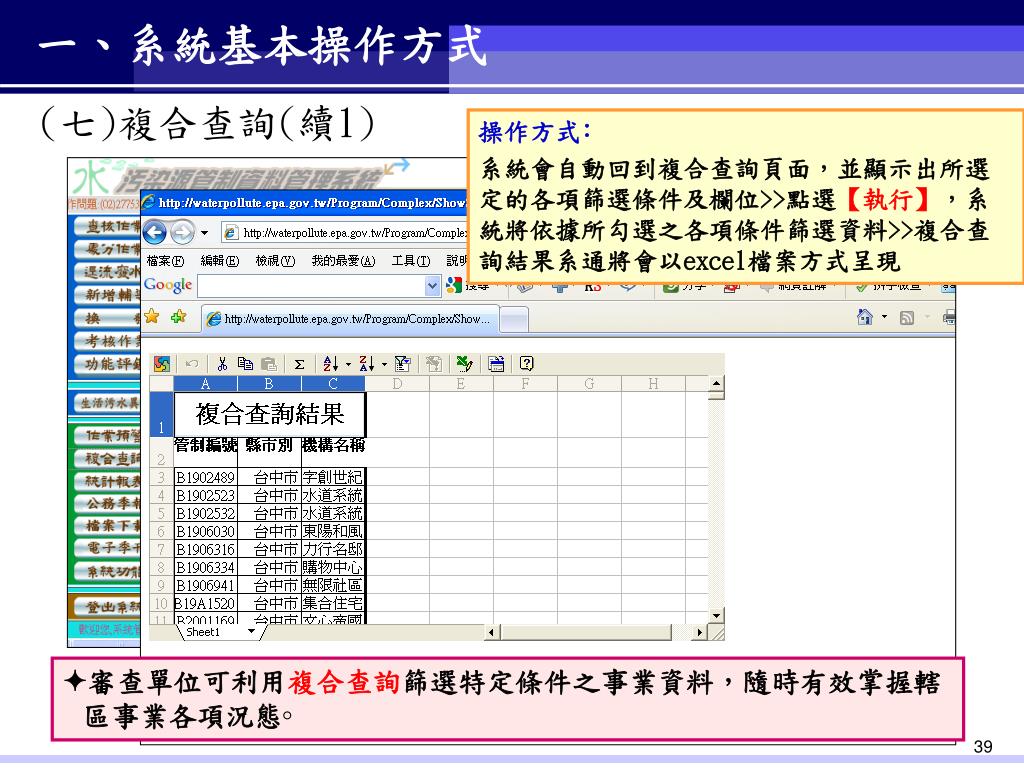Open the 編輯(E) menu

219,261
